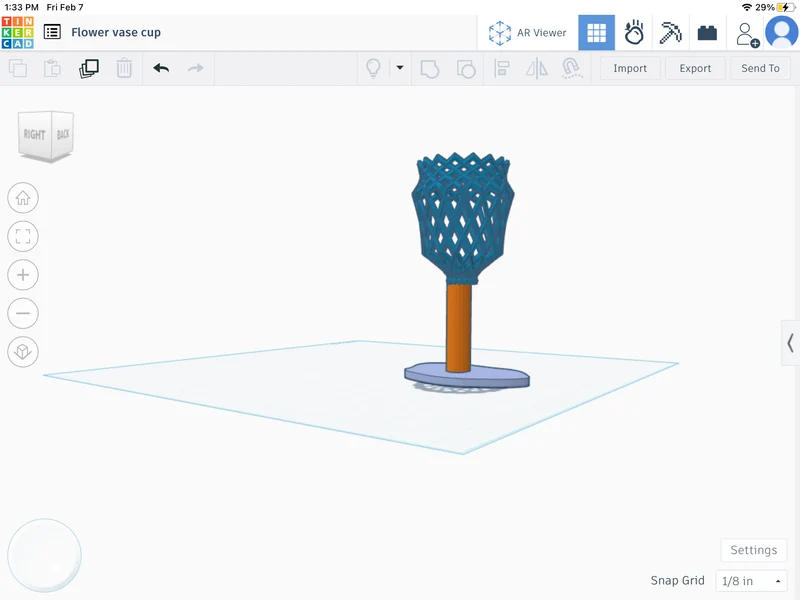
Task: Expand the collapsed shapes side panel
Action: (x=790, y=343)
